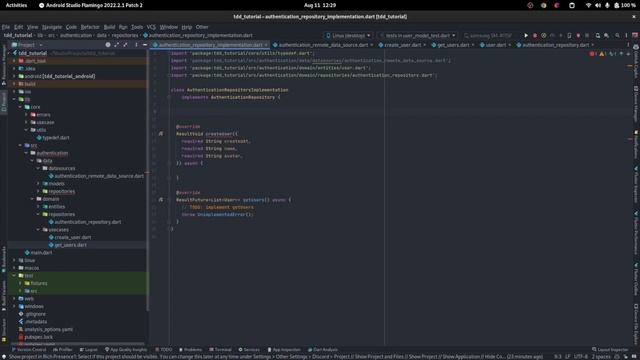Open the TODO tool window
The width and height of the screenshot is (640, 360).
164,349
